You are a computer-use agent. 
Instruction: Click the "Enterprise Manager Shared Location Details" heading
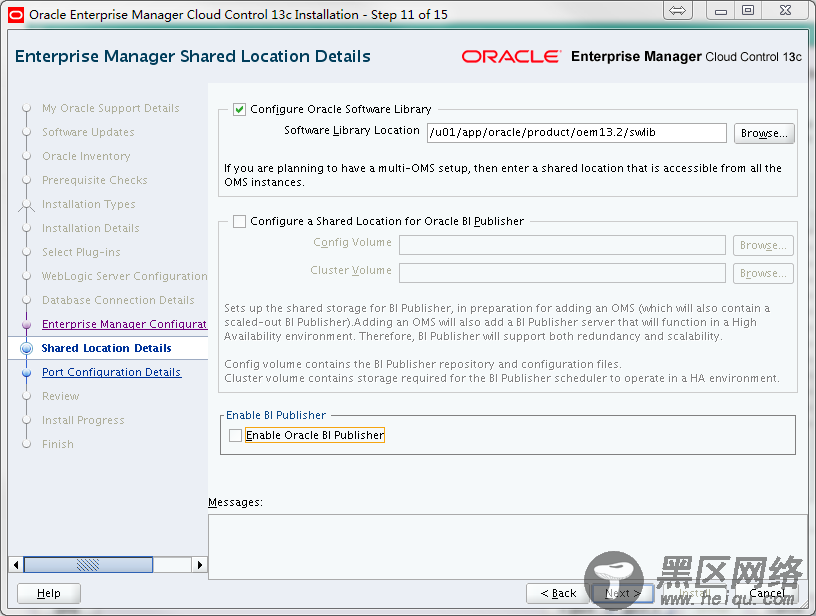tap(193, 56)
